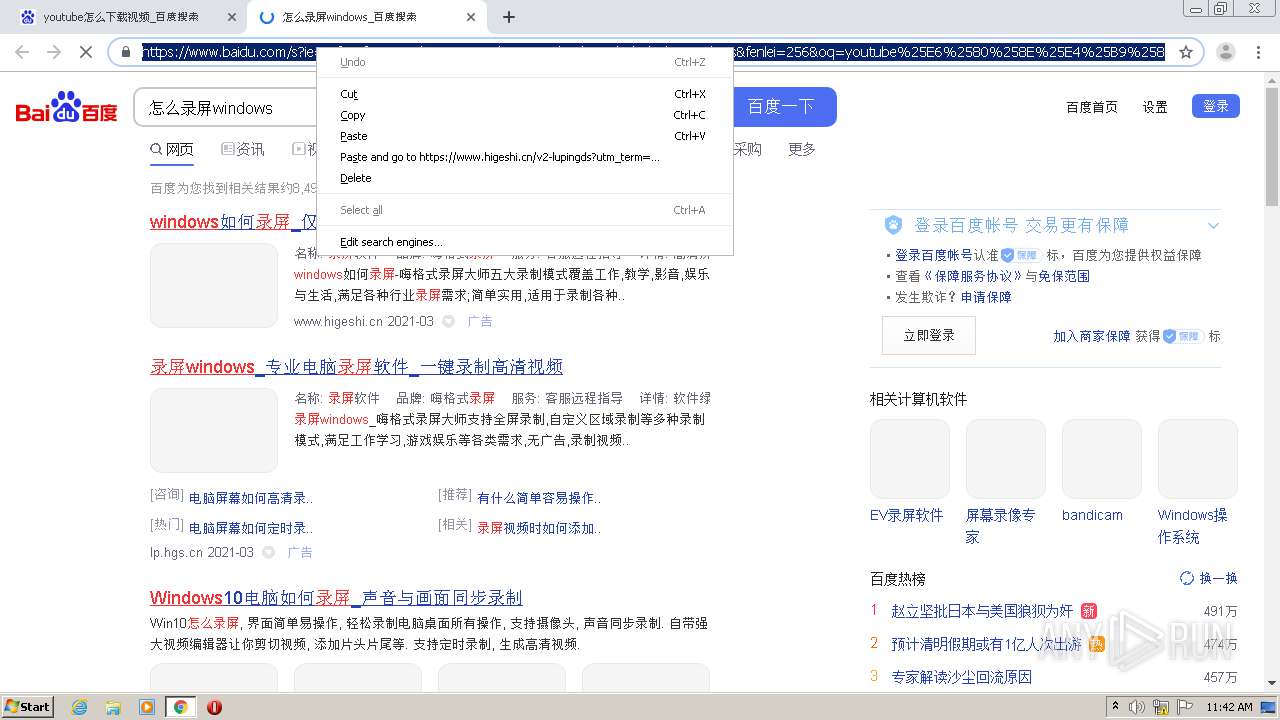The image size is (1280, 720).
Task: Open hot topic 专家解读沙尘回流原因
Action: pyautogui.click(x=961, y=677)
